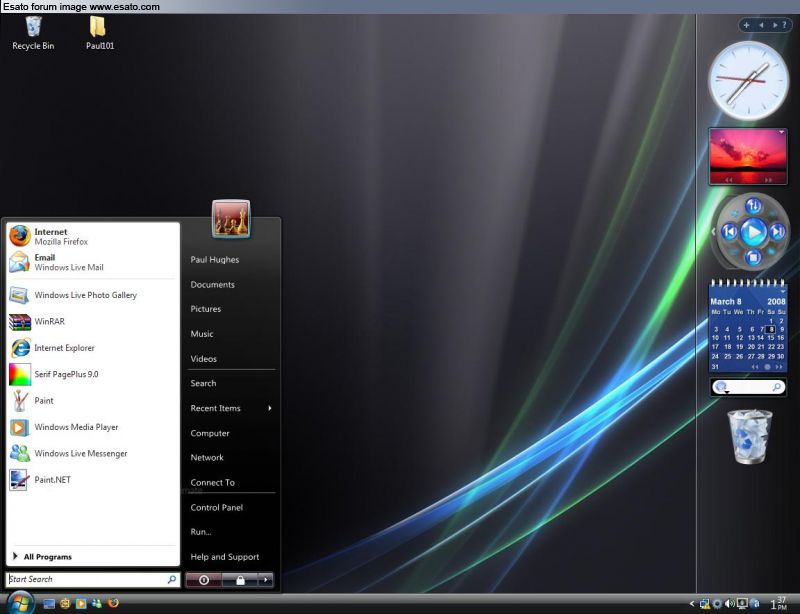The width and height of the screenshot is (800, 614).
Task: Open Serif PagePlus 9.0
Action: [x=93, y=374]
